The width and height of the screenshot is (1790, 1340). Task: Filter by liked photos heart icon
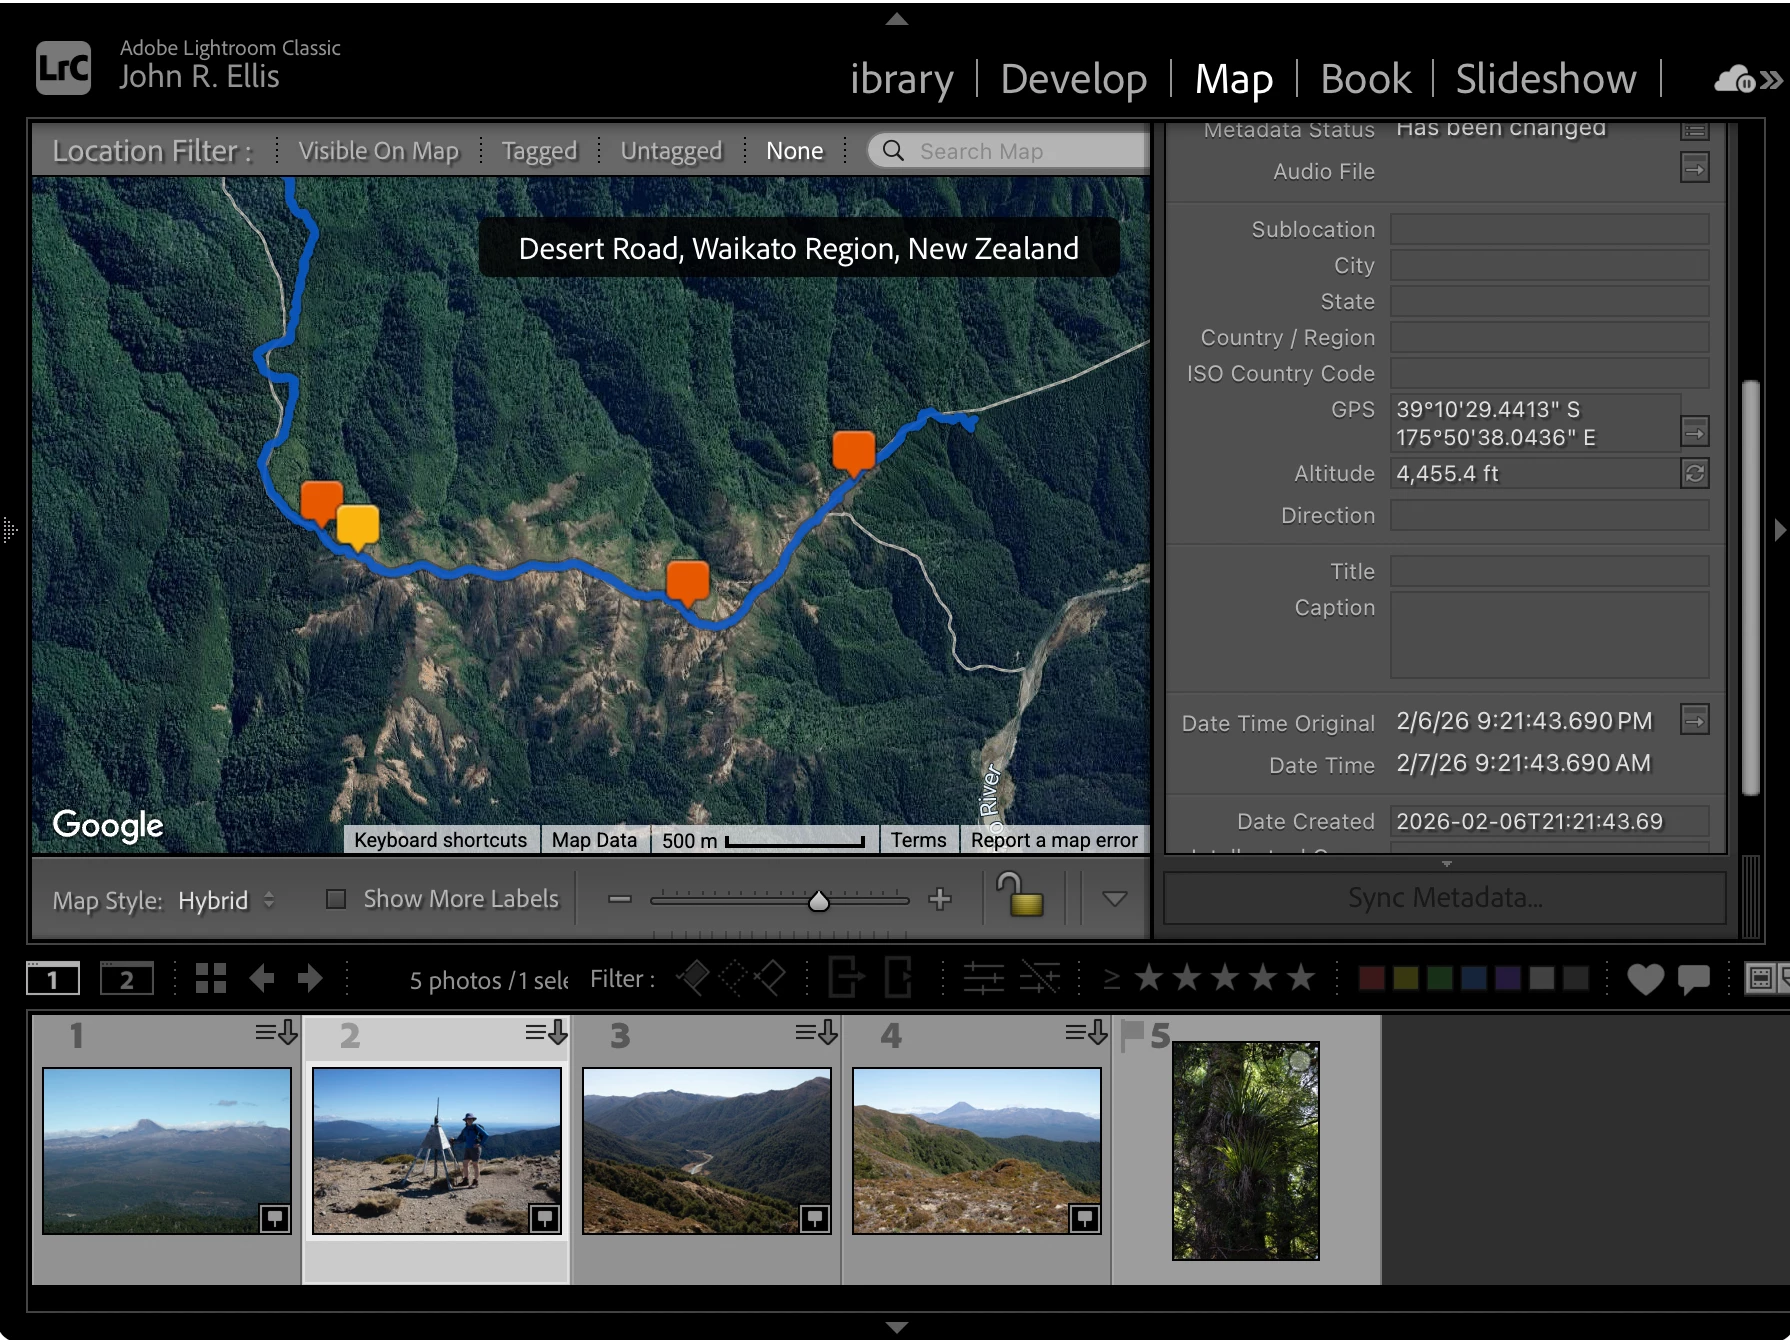pyautogui.click(x=1645, y=979)
